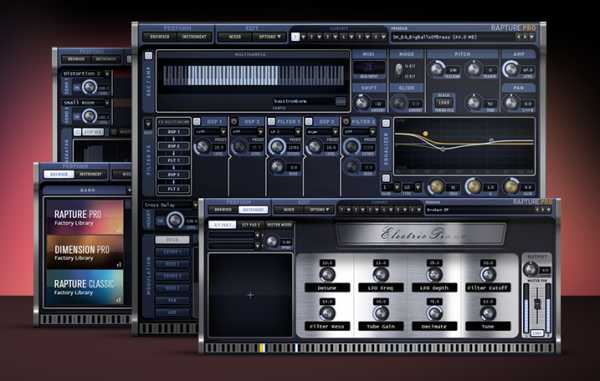Click the Decimate knob
This screenshot has height=381, width=600.
[434, 313]
